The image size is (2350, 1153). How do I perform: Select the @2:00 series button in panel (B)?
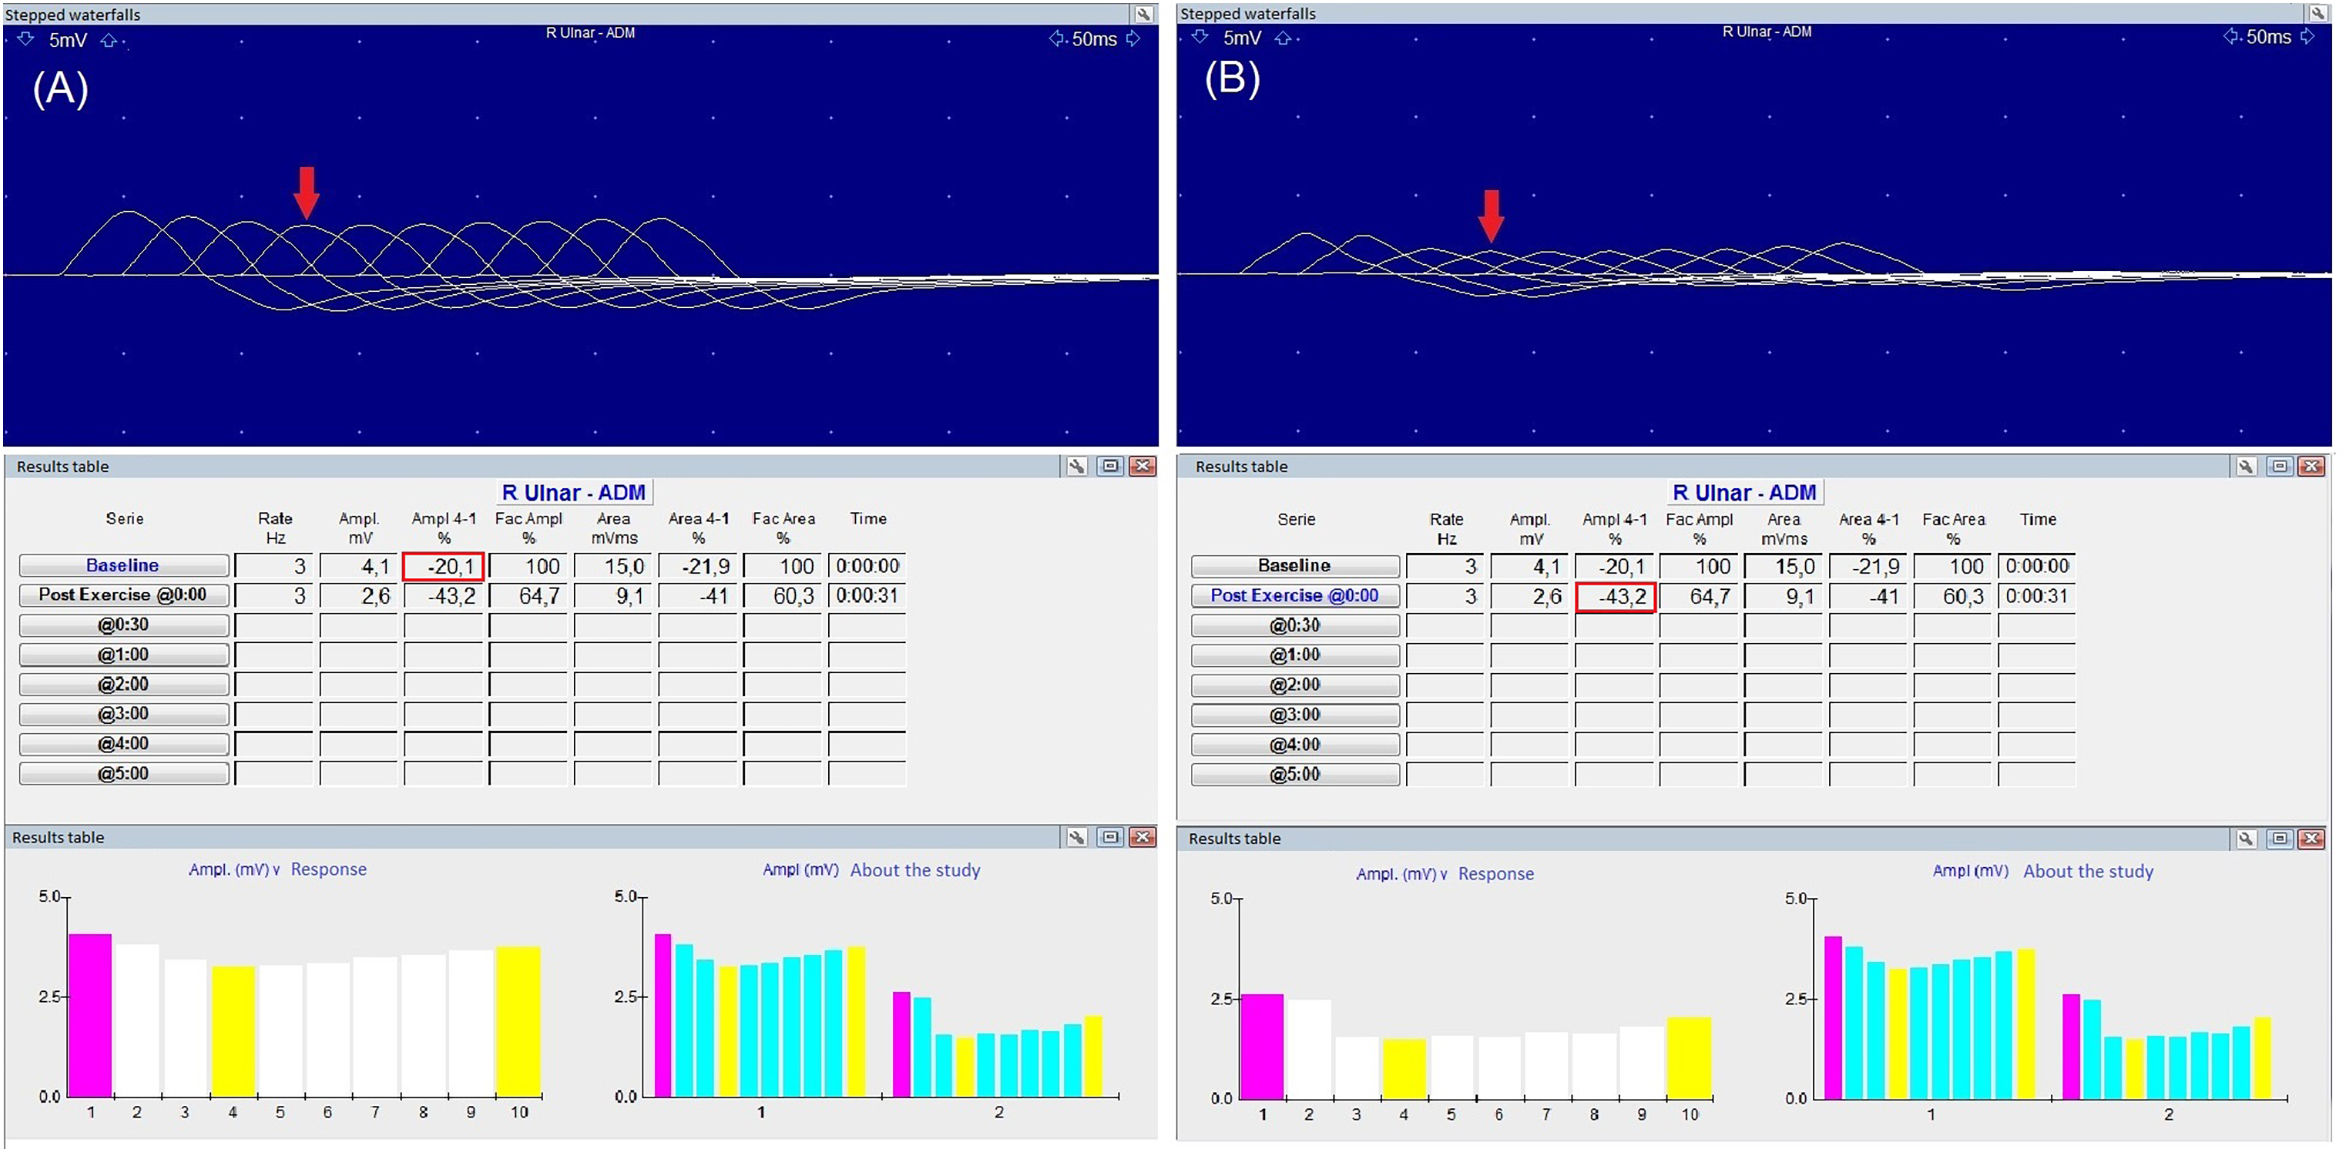(1294, 685)
